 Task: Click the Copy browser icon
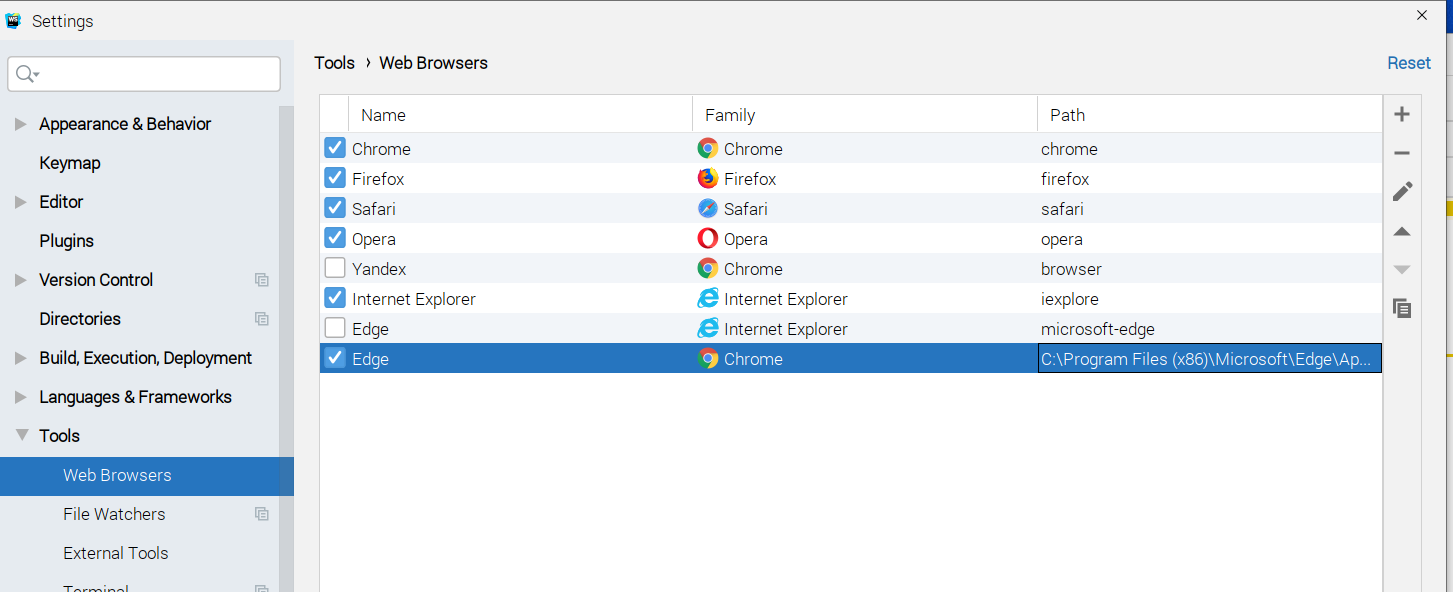coord(1402,308)
